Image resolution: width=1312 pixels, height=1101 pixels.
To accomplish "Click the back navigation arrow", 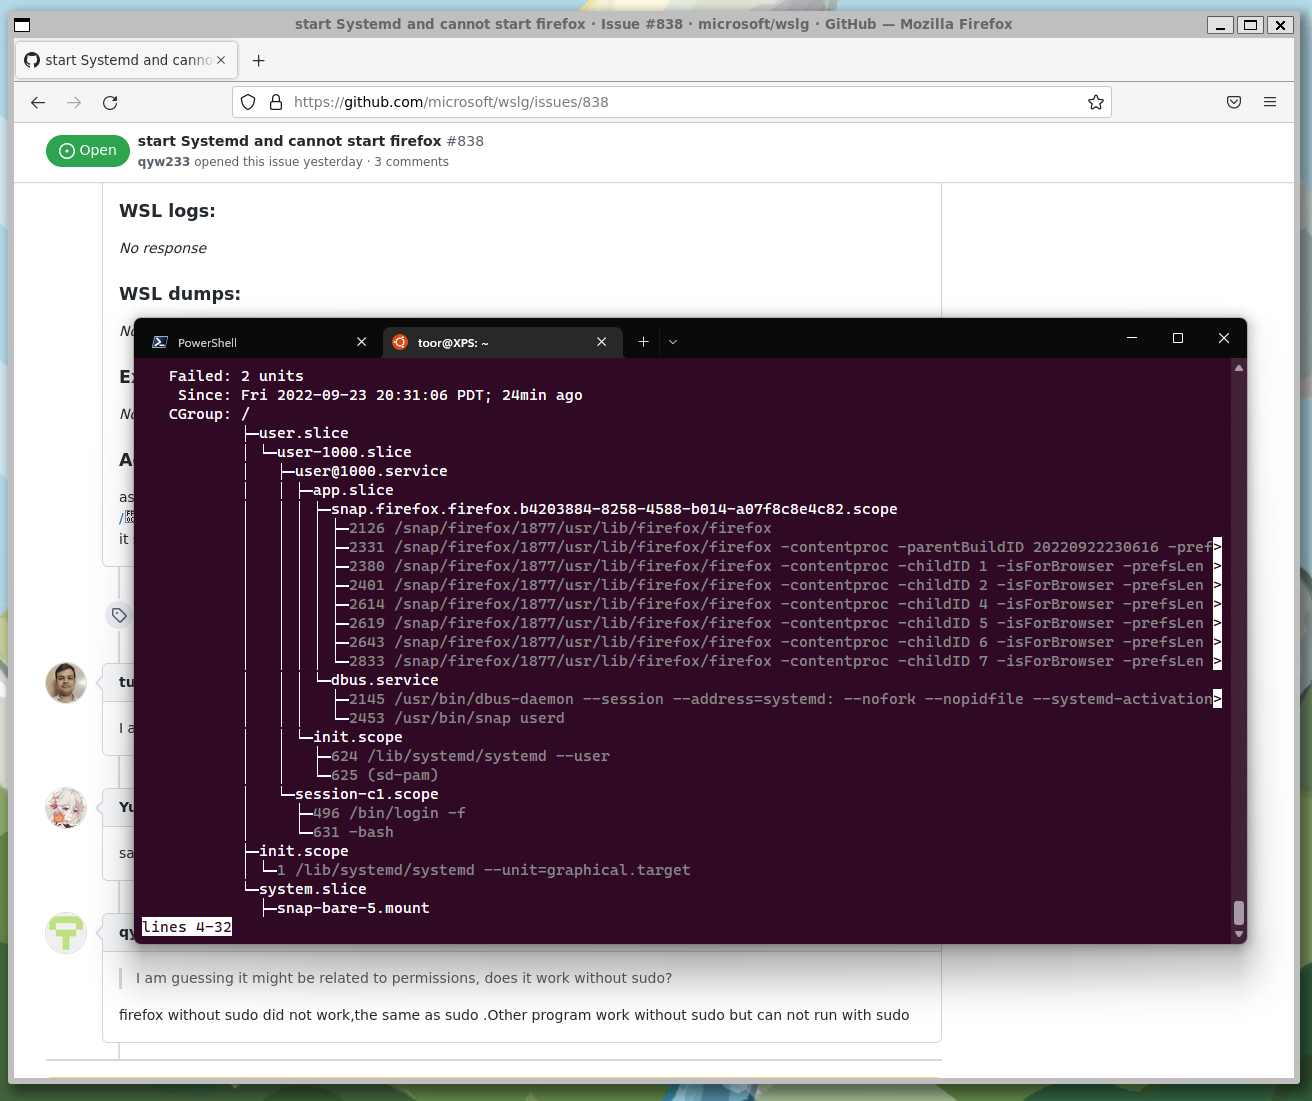I will 37,102.
